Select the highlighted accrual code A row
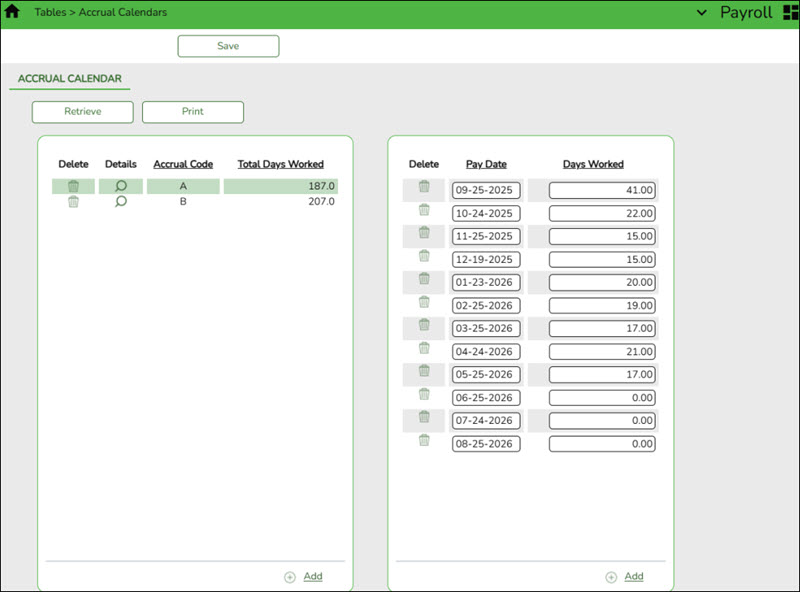This screenshot has width=800, height=592. click(x=183, y=186)
